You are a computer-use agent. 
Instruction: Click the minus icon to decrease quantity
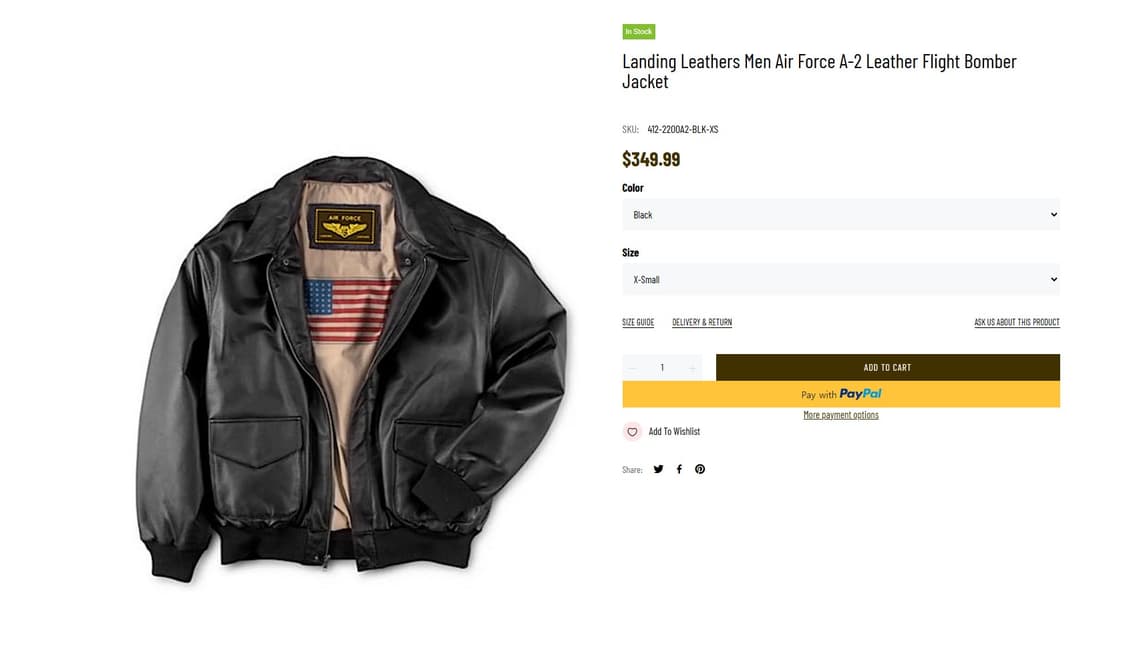(x=632, y=367)
